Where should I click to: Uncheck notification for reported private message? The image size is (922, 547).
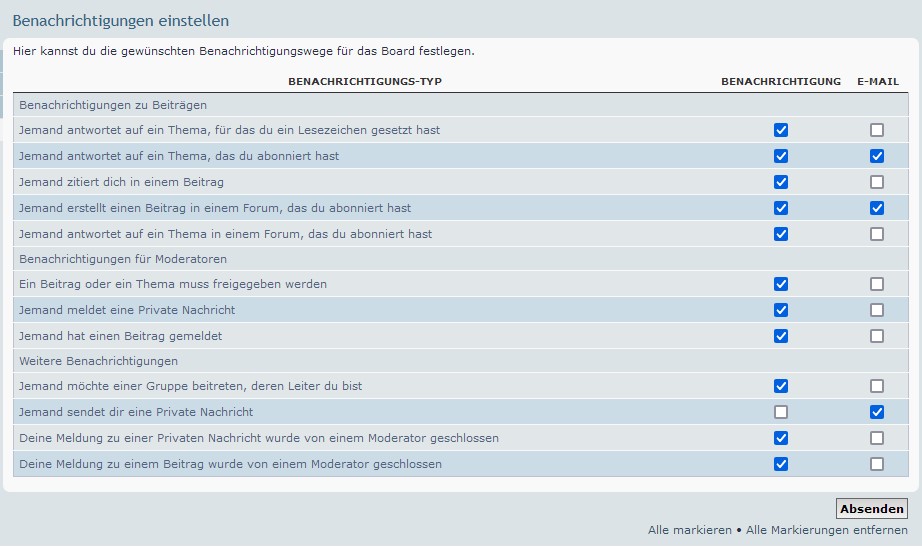point(781,310)
